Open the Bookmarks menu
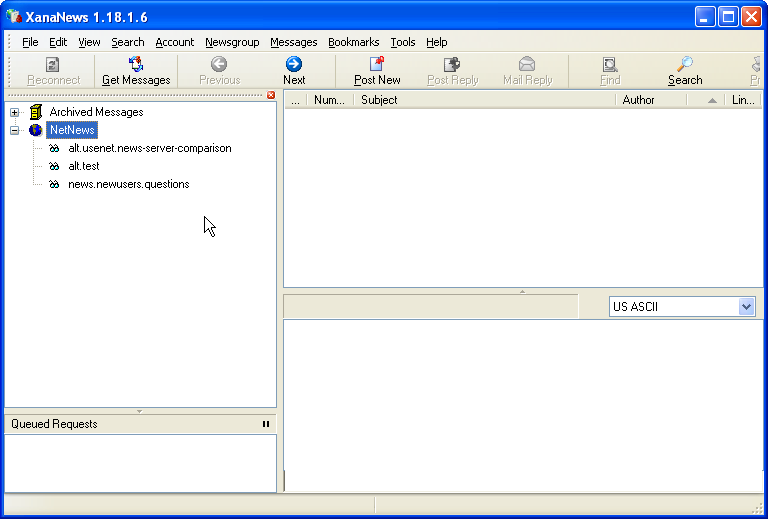 353,42
